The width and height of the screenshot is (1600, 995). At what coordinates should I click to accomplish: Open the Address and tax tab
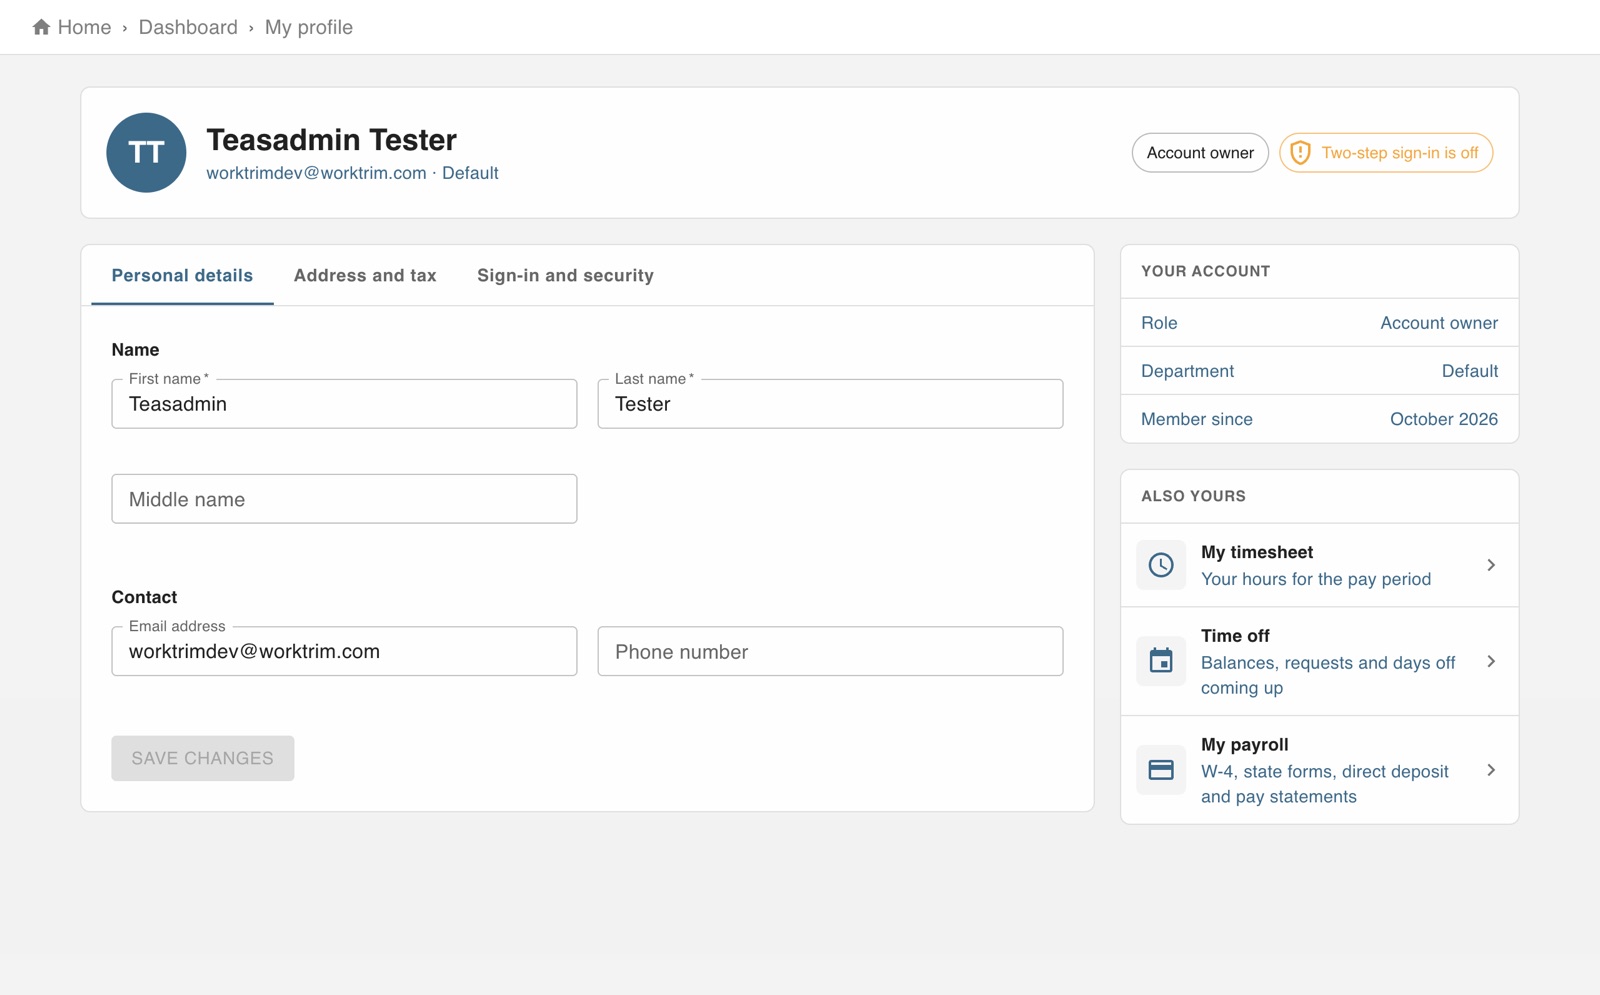pos(365,275)
